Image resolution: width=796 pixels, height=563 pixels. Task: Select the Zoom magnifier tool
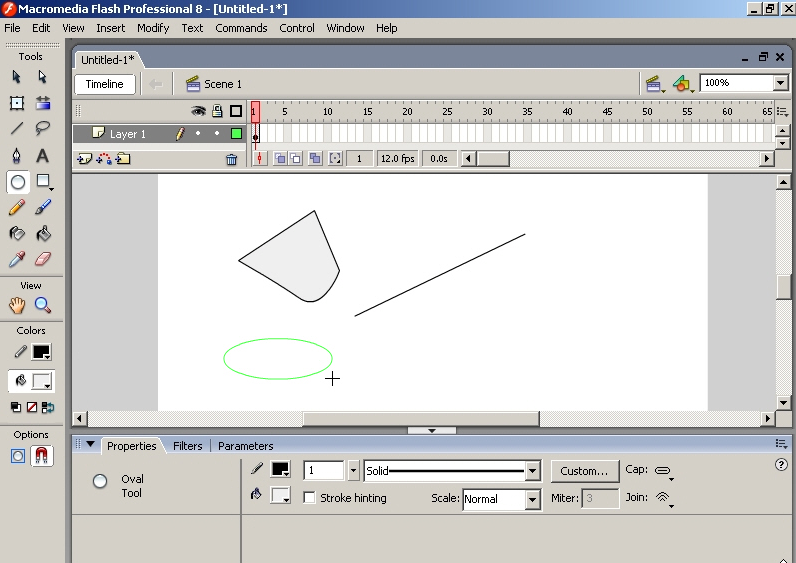43,305
